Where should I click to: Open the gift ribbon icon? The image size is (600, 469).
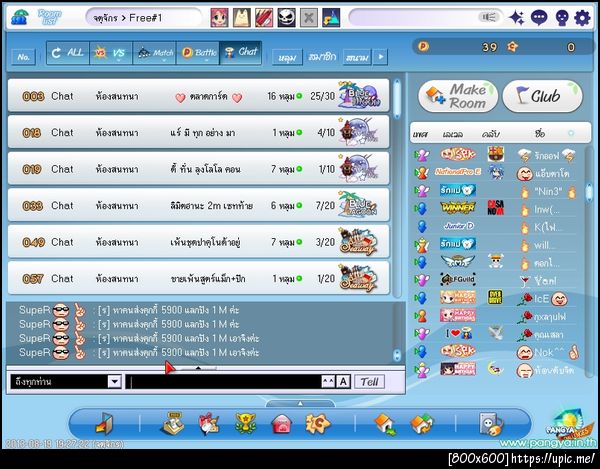pos(208,424)
